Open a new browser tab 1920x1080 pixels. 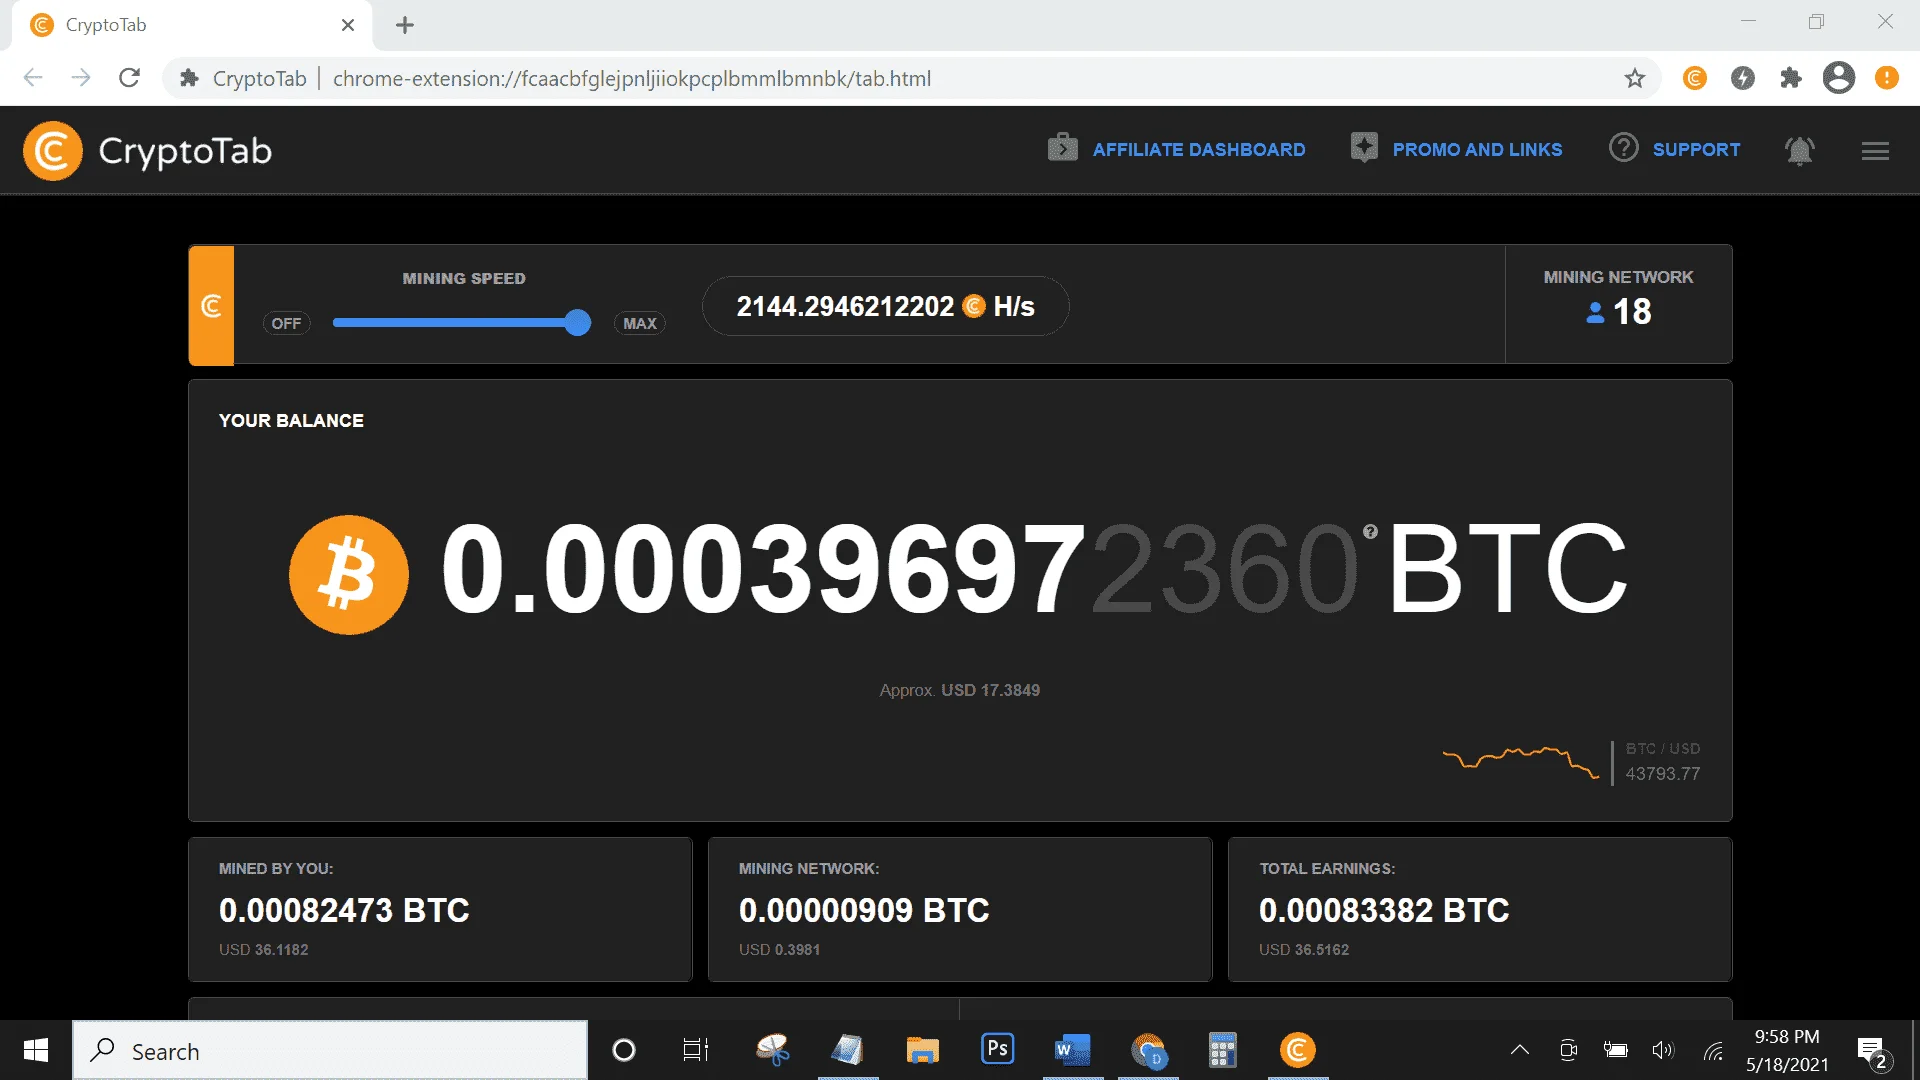tap(405, 25)
